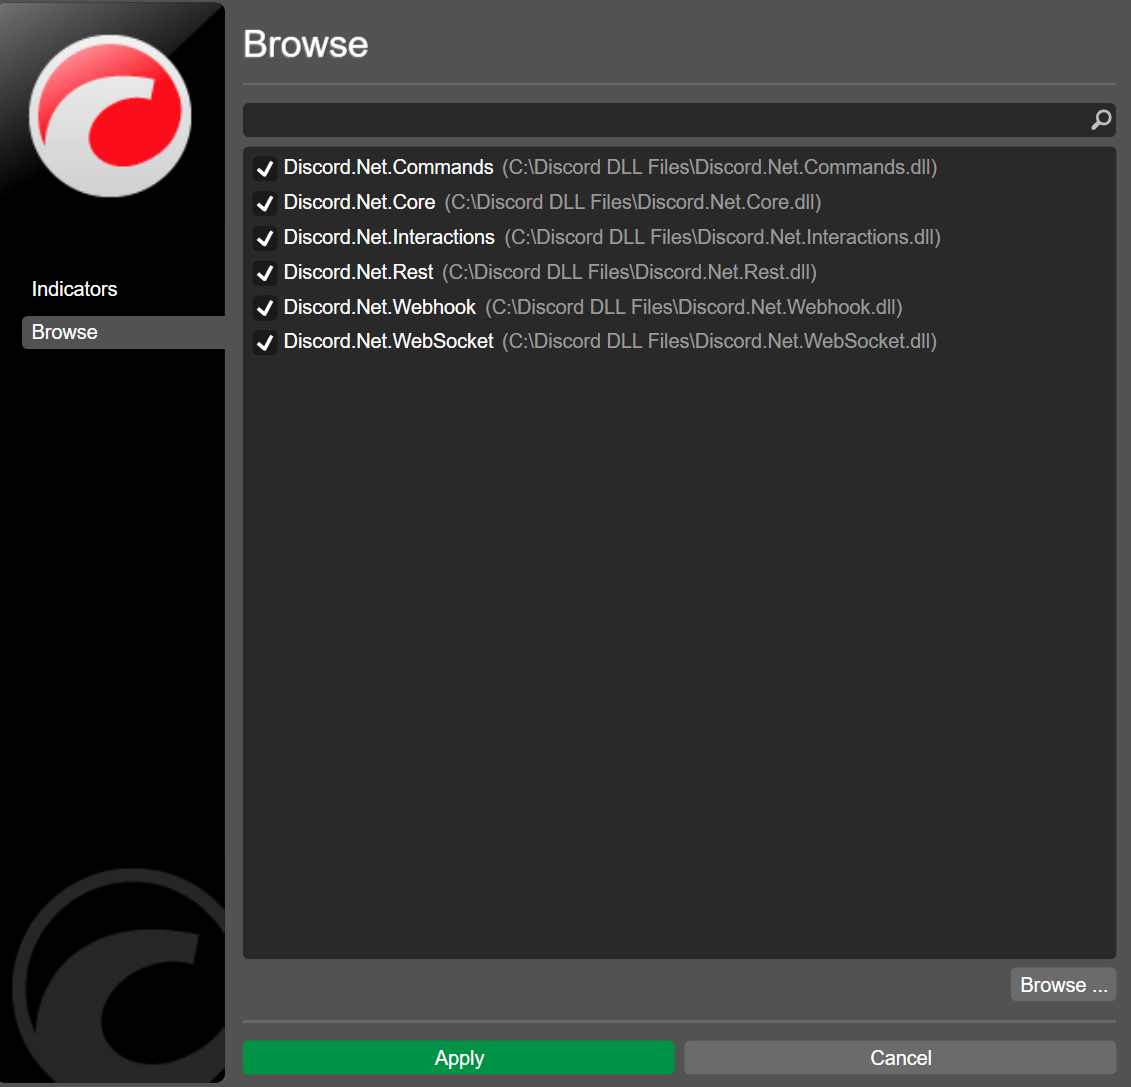Click the Discord.Net.WebSocket name
This screenshot has height=1087, width=1131.
point(388,341)
